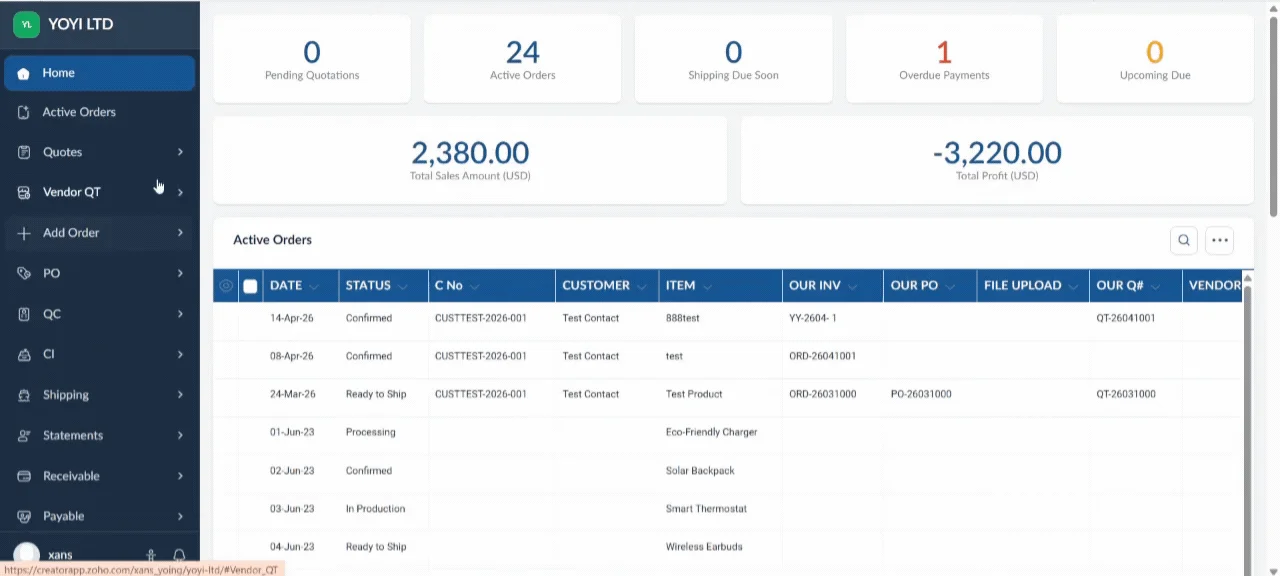Screen dimensions: 1280x576
Task: Go to Home in the sidebar
Action: pyautogui.click(x=99, y=73)
